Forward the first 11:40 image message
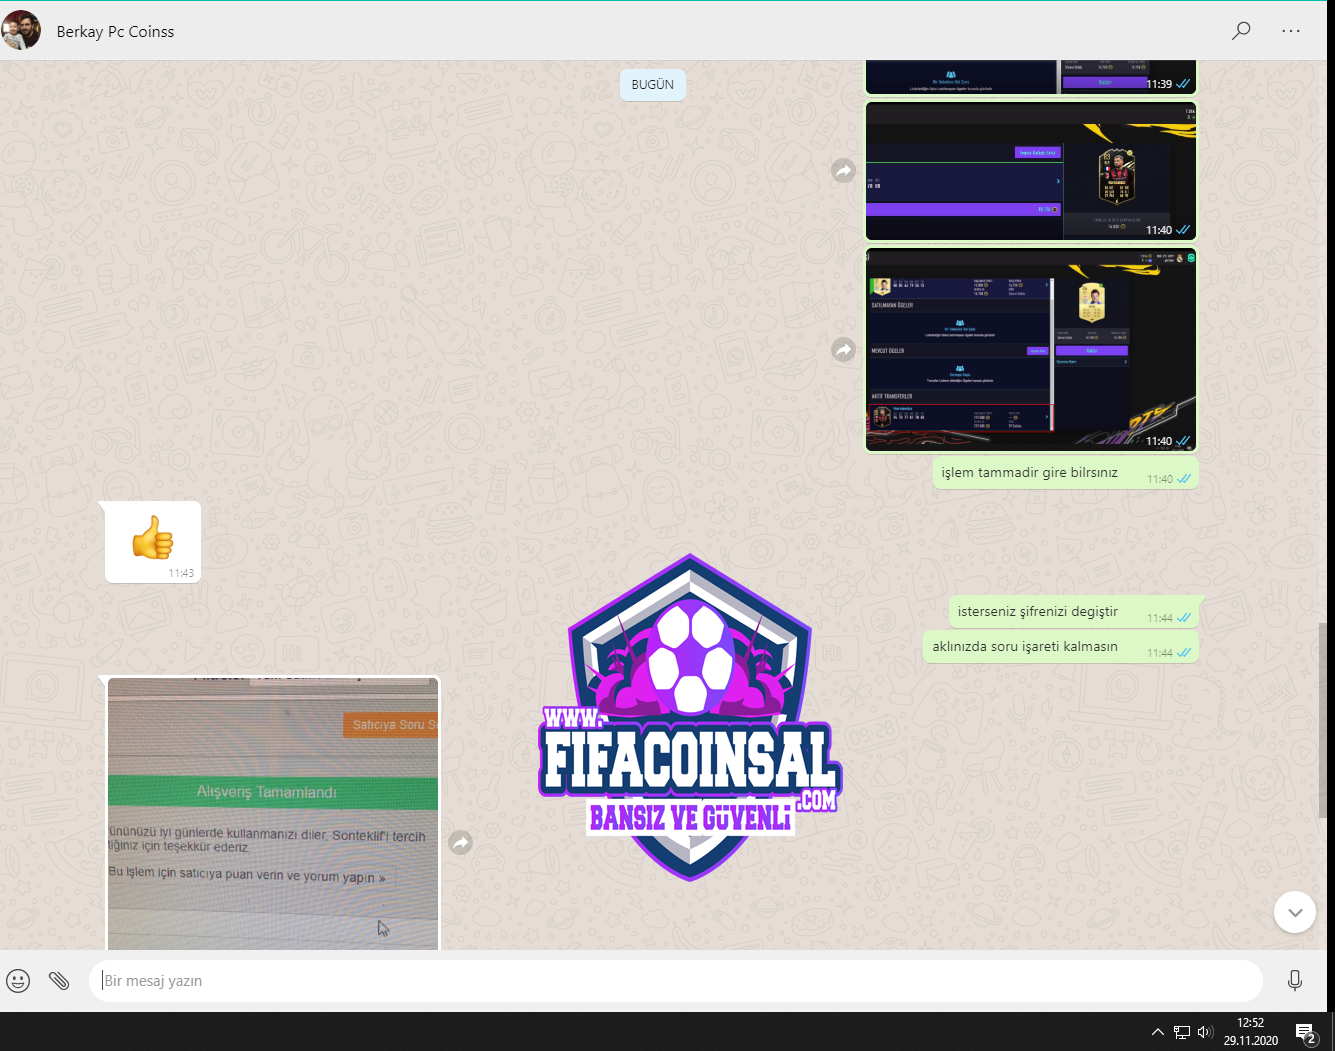Screen dimensions: 1335x1051 point(844,171)
